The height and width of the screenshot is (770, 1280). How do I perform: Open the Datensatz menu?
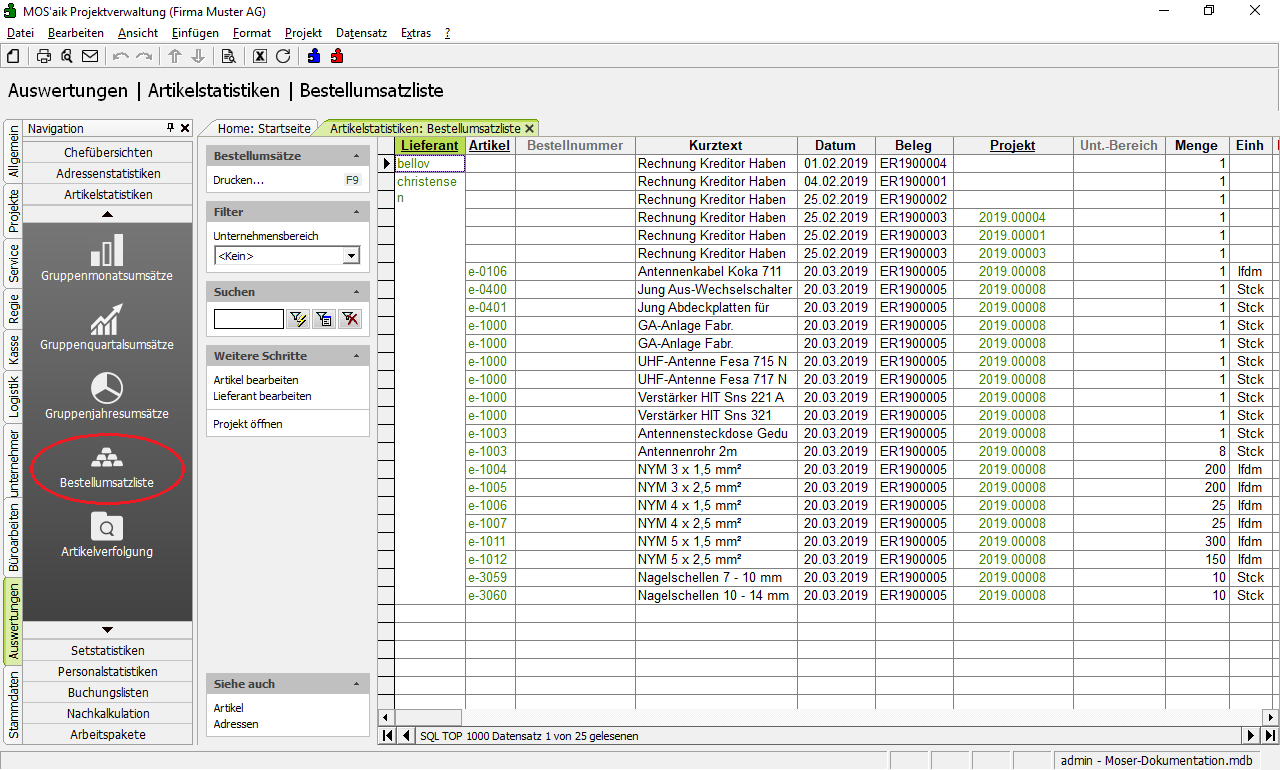[x=361, y=33]
